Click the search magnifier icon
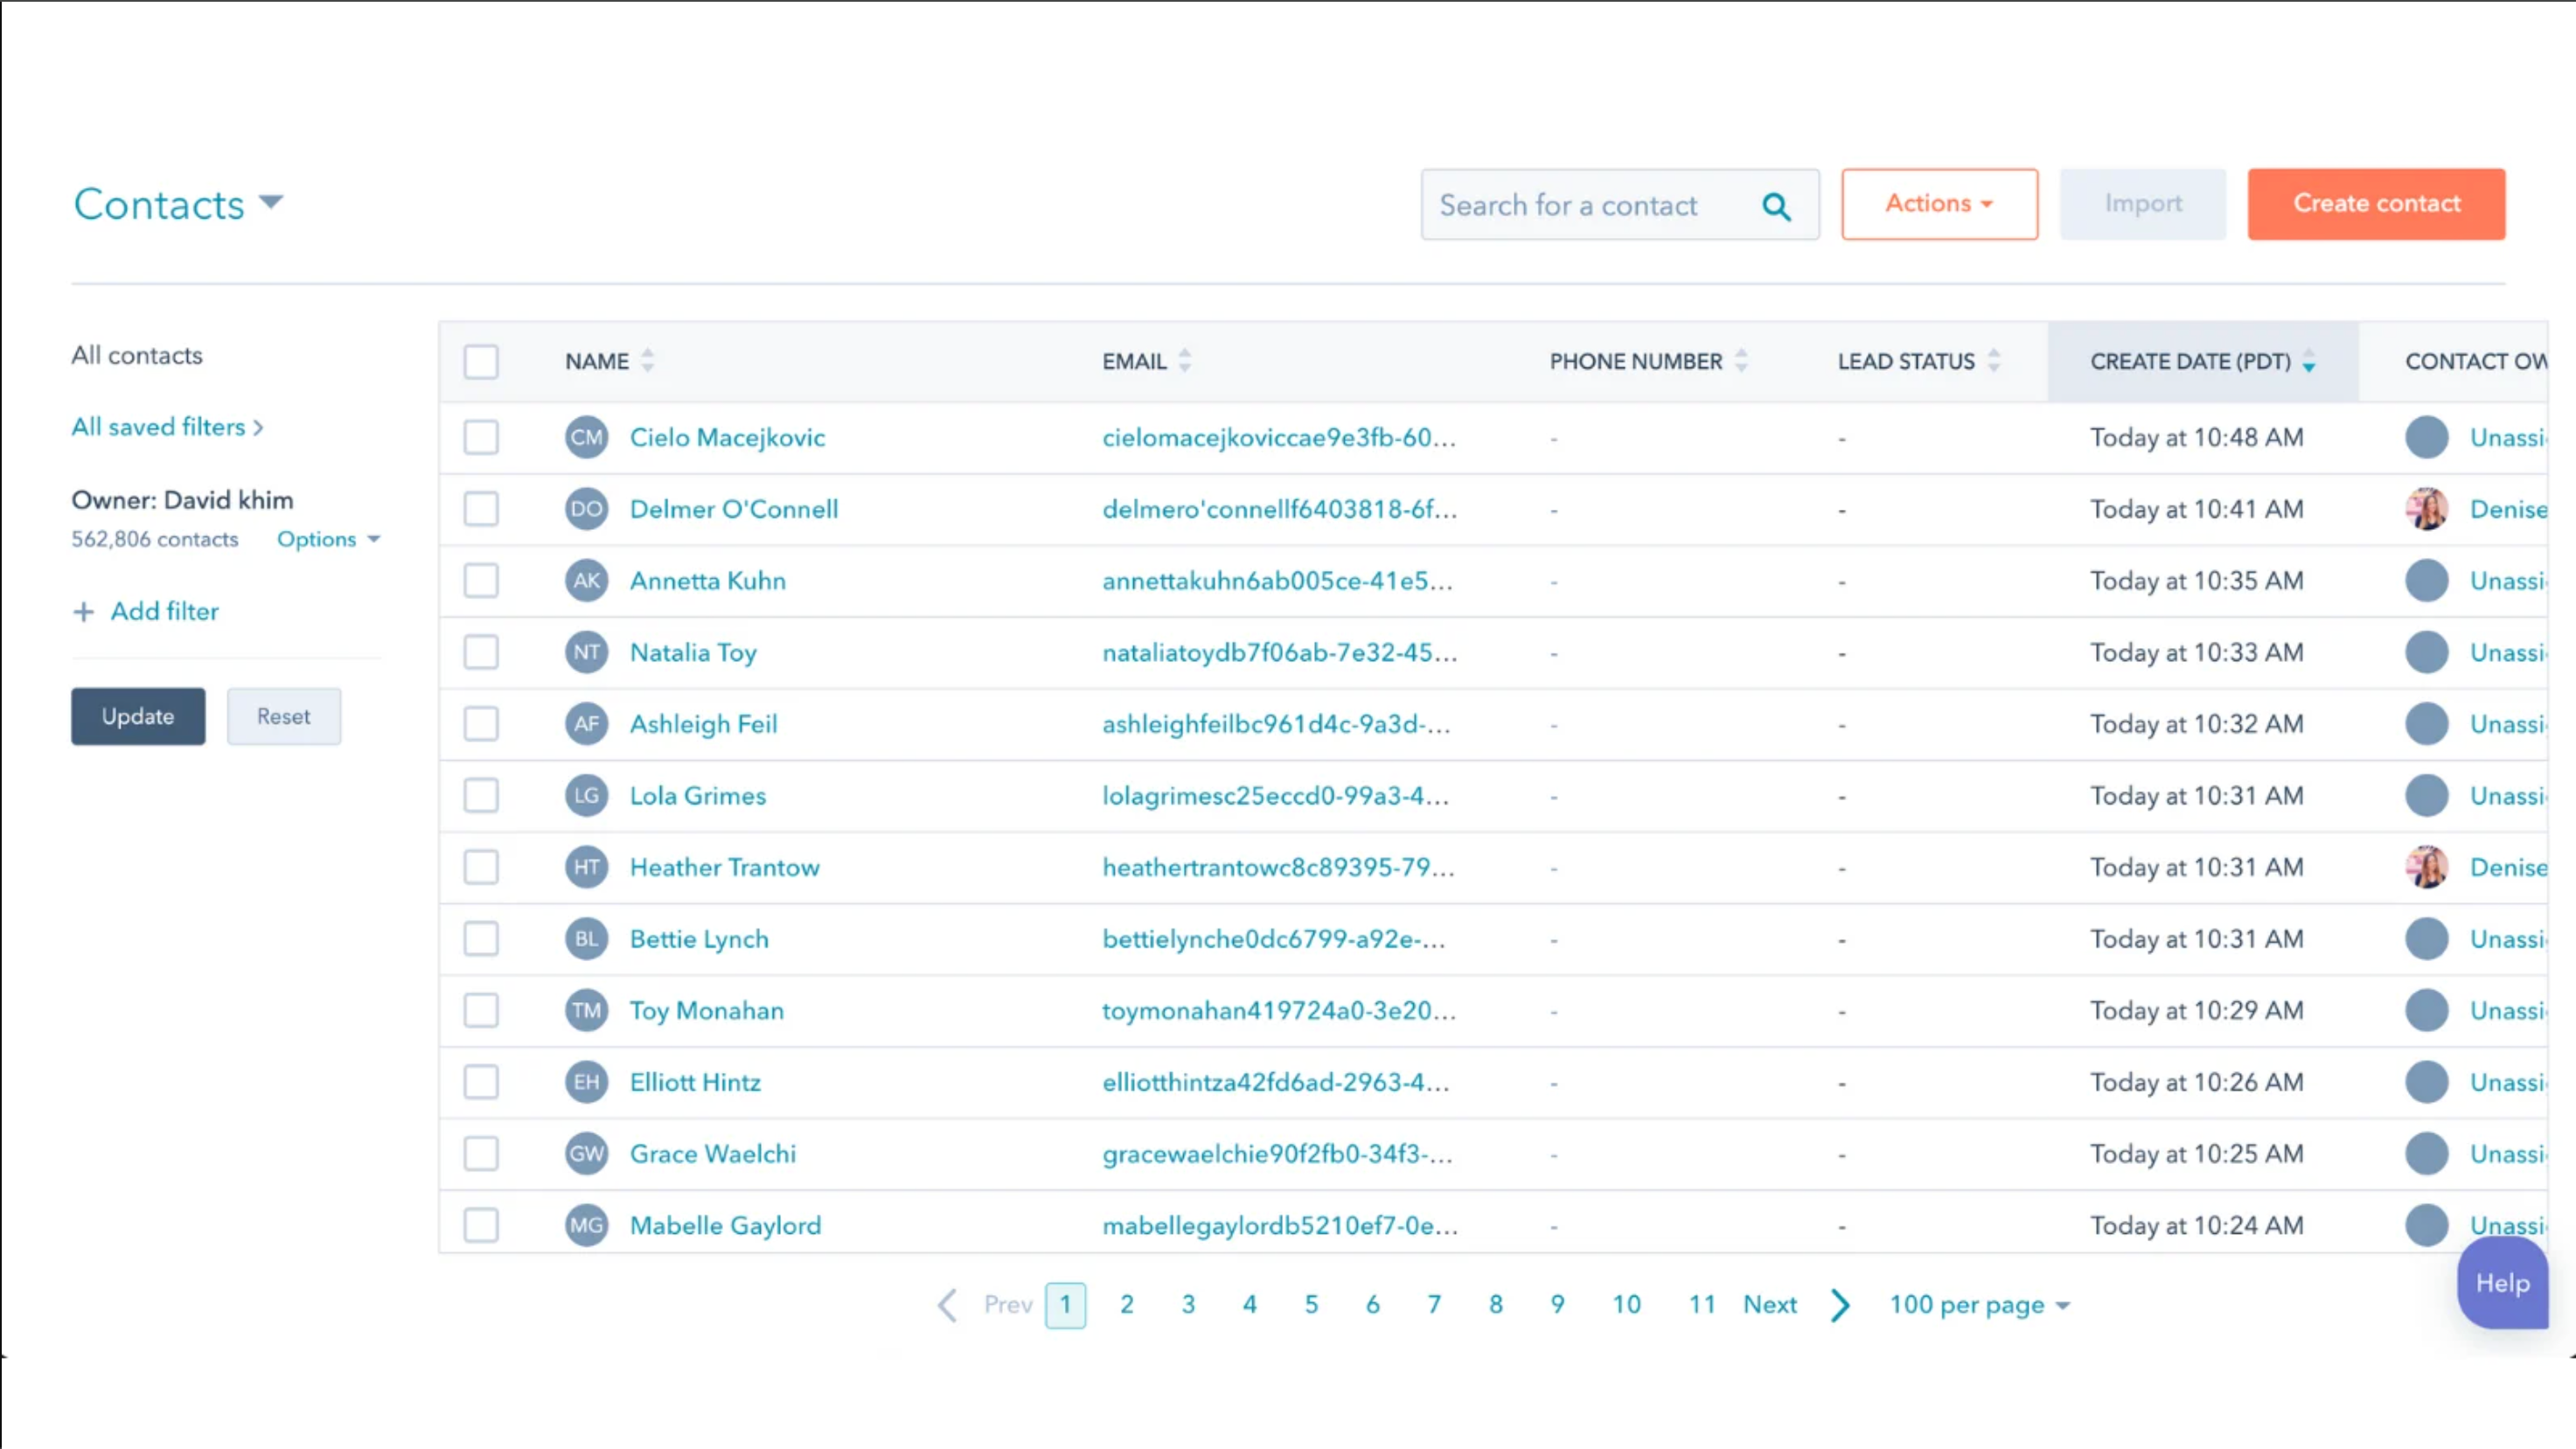Viewport: 2576px width, 1449px height. click(x=1776, y=206)
